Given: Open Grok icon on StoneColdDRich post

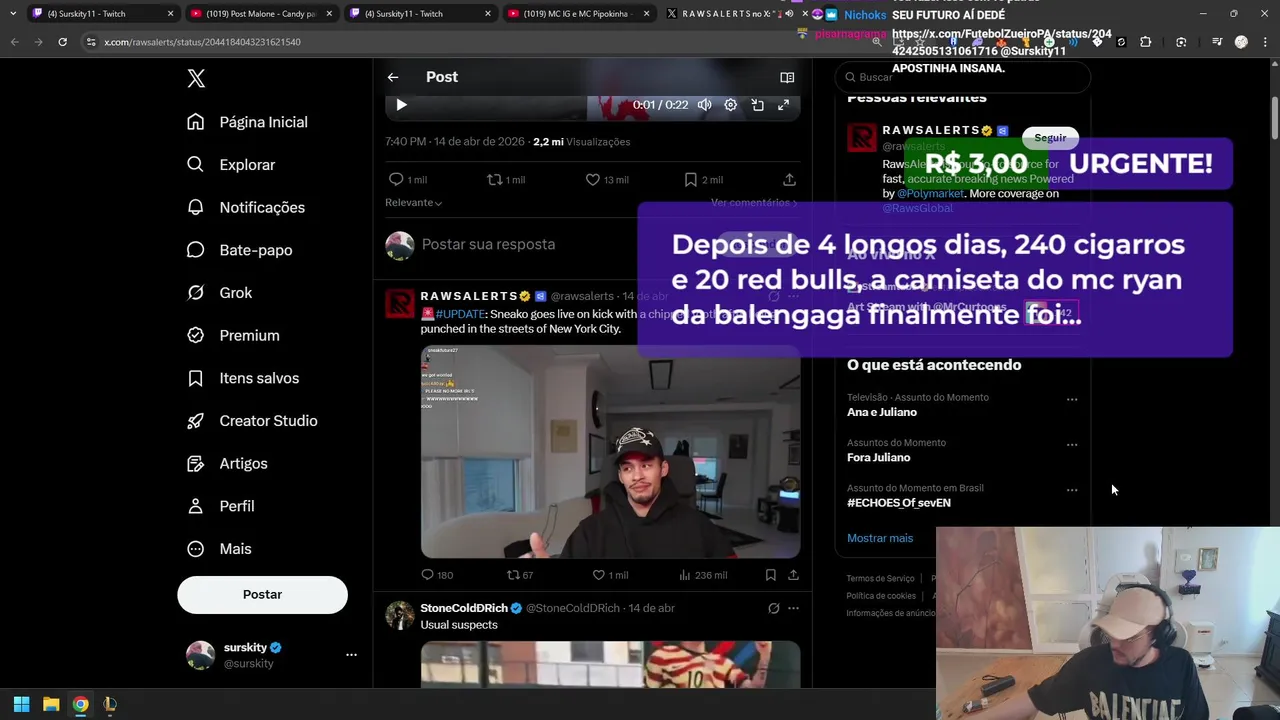Looking at the screenshot, I should tap(773, 608).
